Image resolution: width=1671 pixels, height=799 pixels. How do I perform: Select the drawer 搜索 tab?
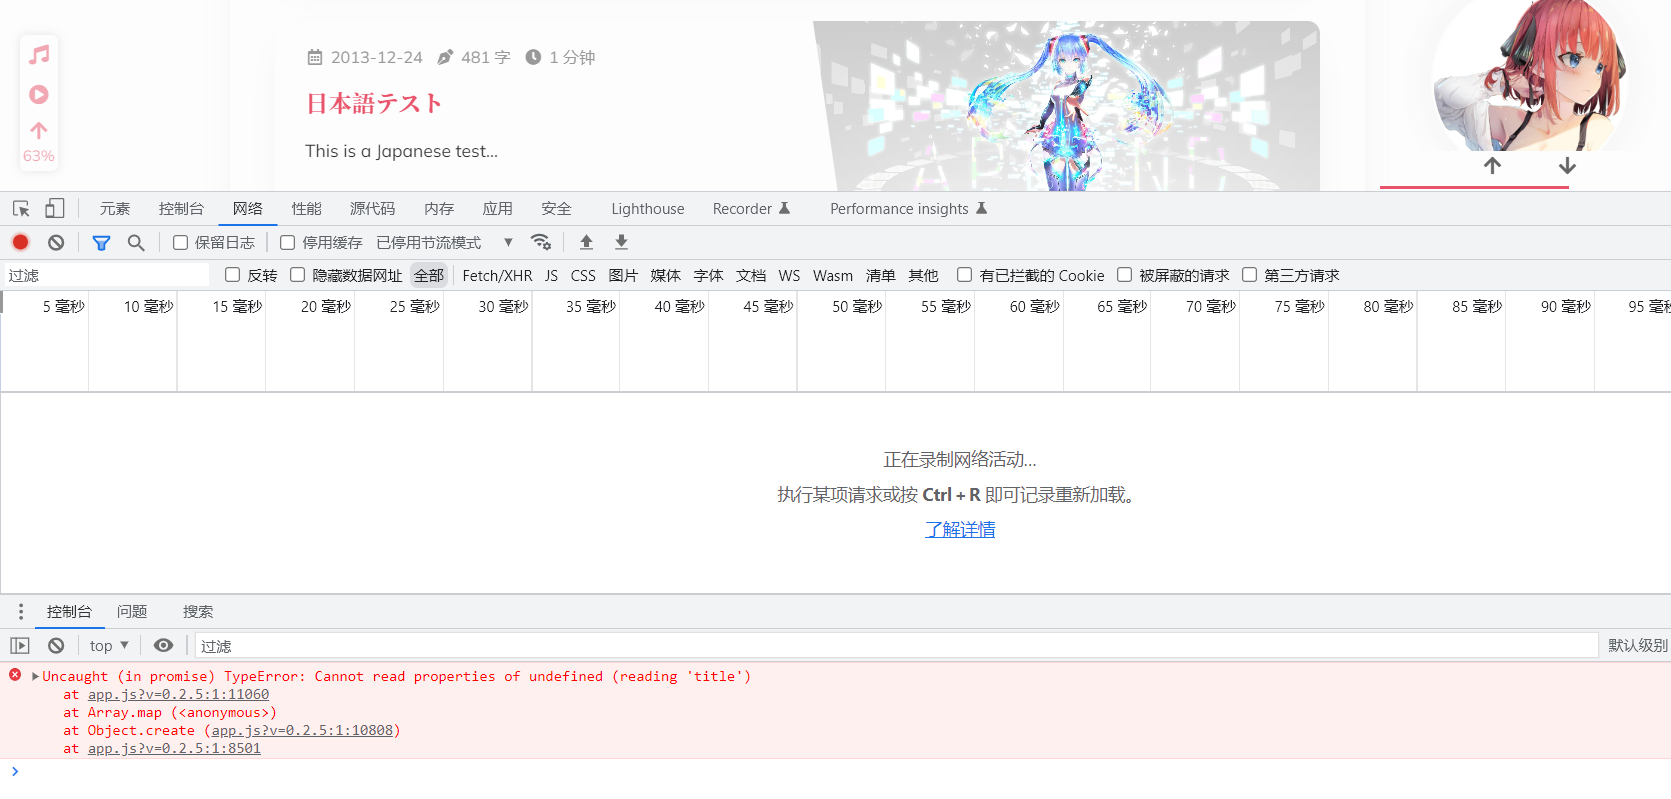pyautogui.click(x=198, y=611)
